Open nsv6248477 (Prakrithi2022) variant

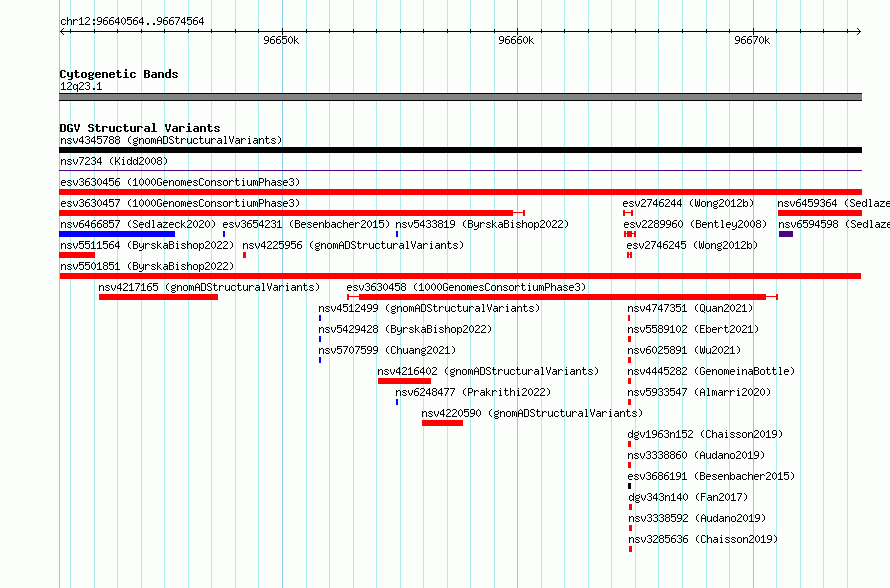tap(473, 392)
